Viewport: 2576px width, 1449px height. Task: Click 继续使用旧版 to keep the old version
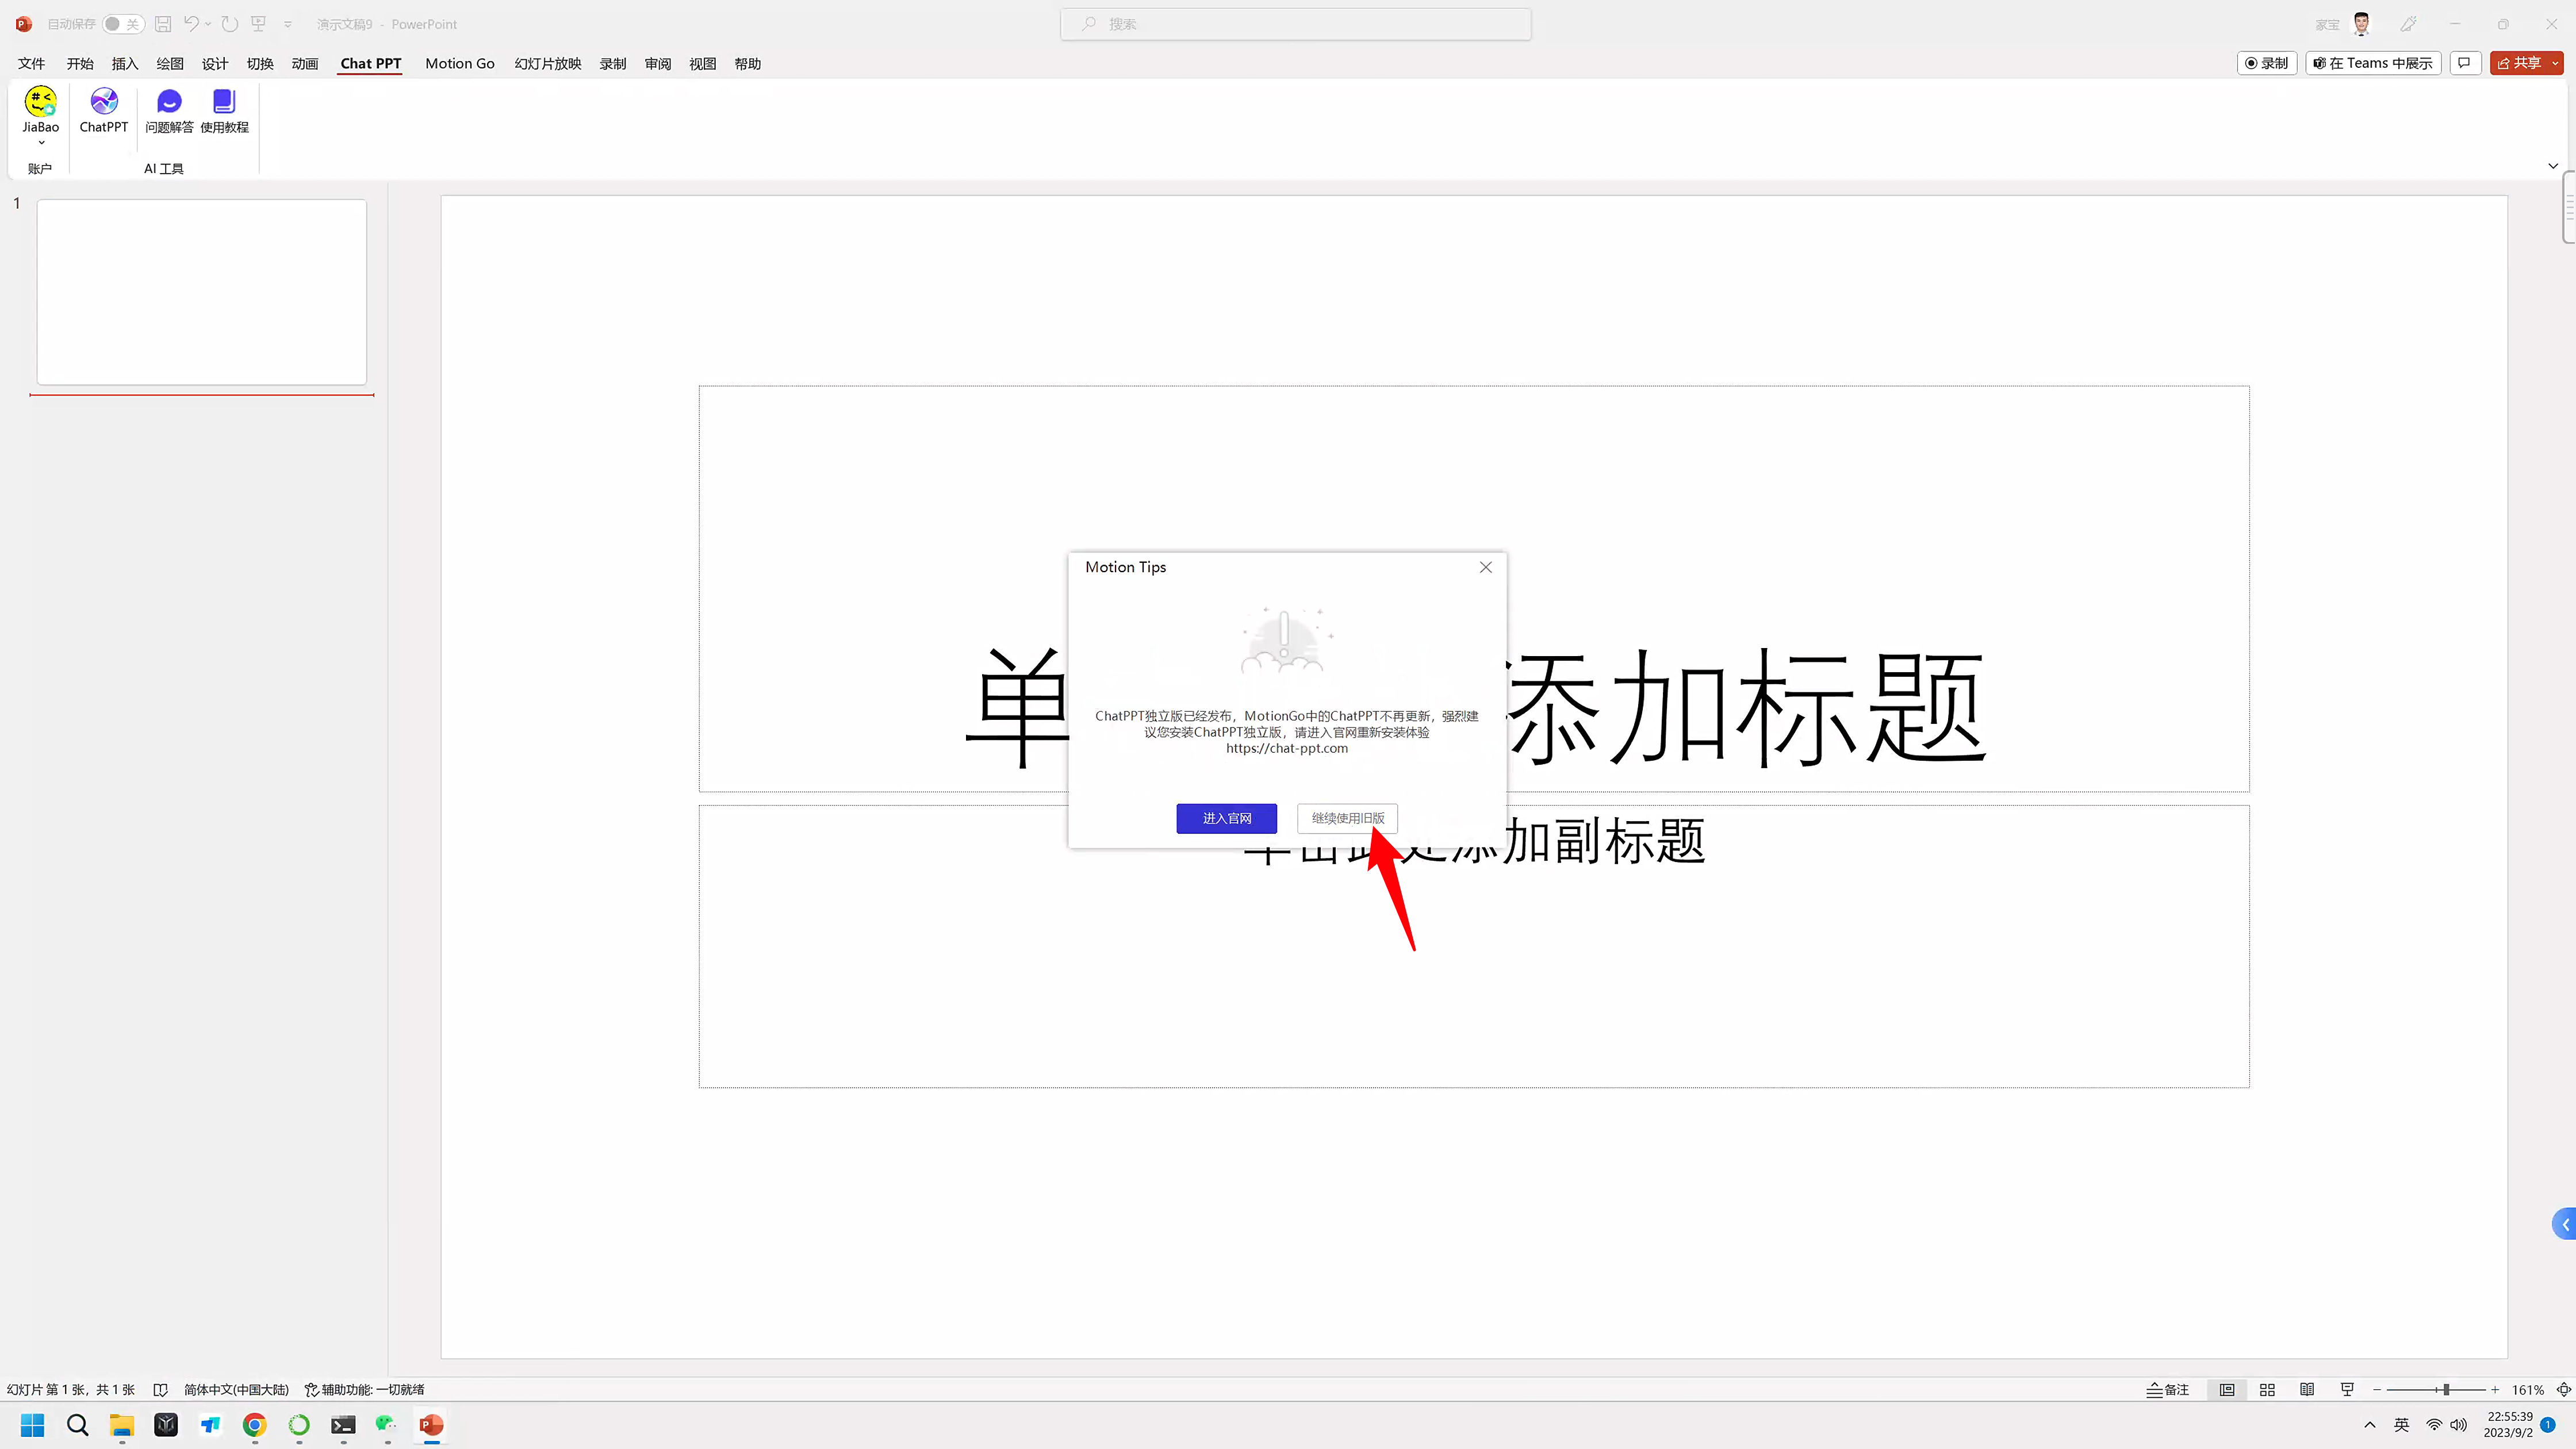[x=1347, y=818]
